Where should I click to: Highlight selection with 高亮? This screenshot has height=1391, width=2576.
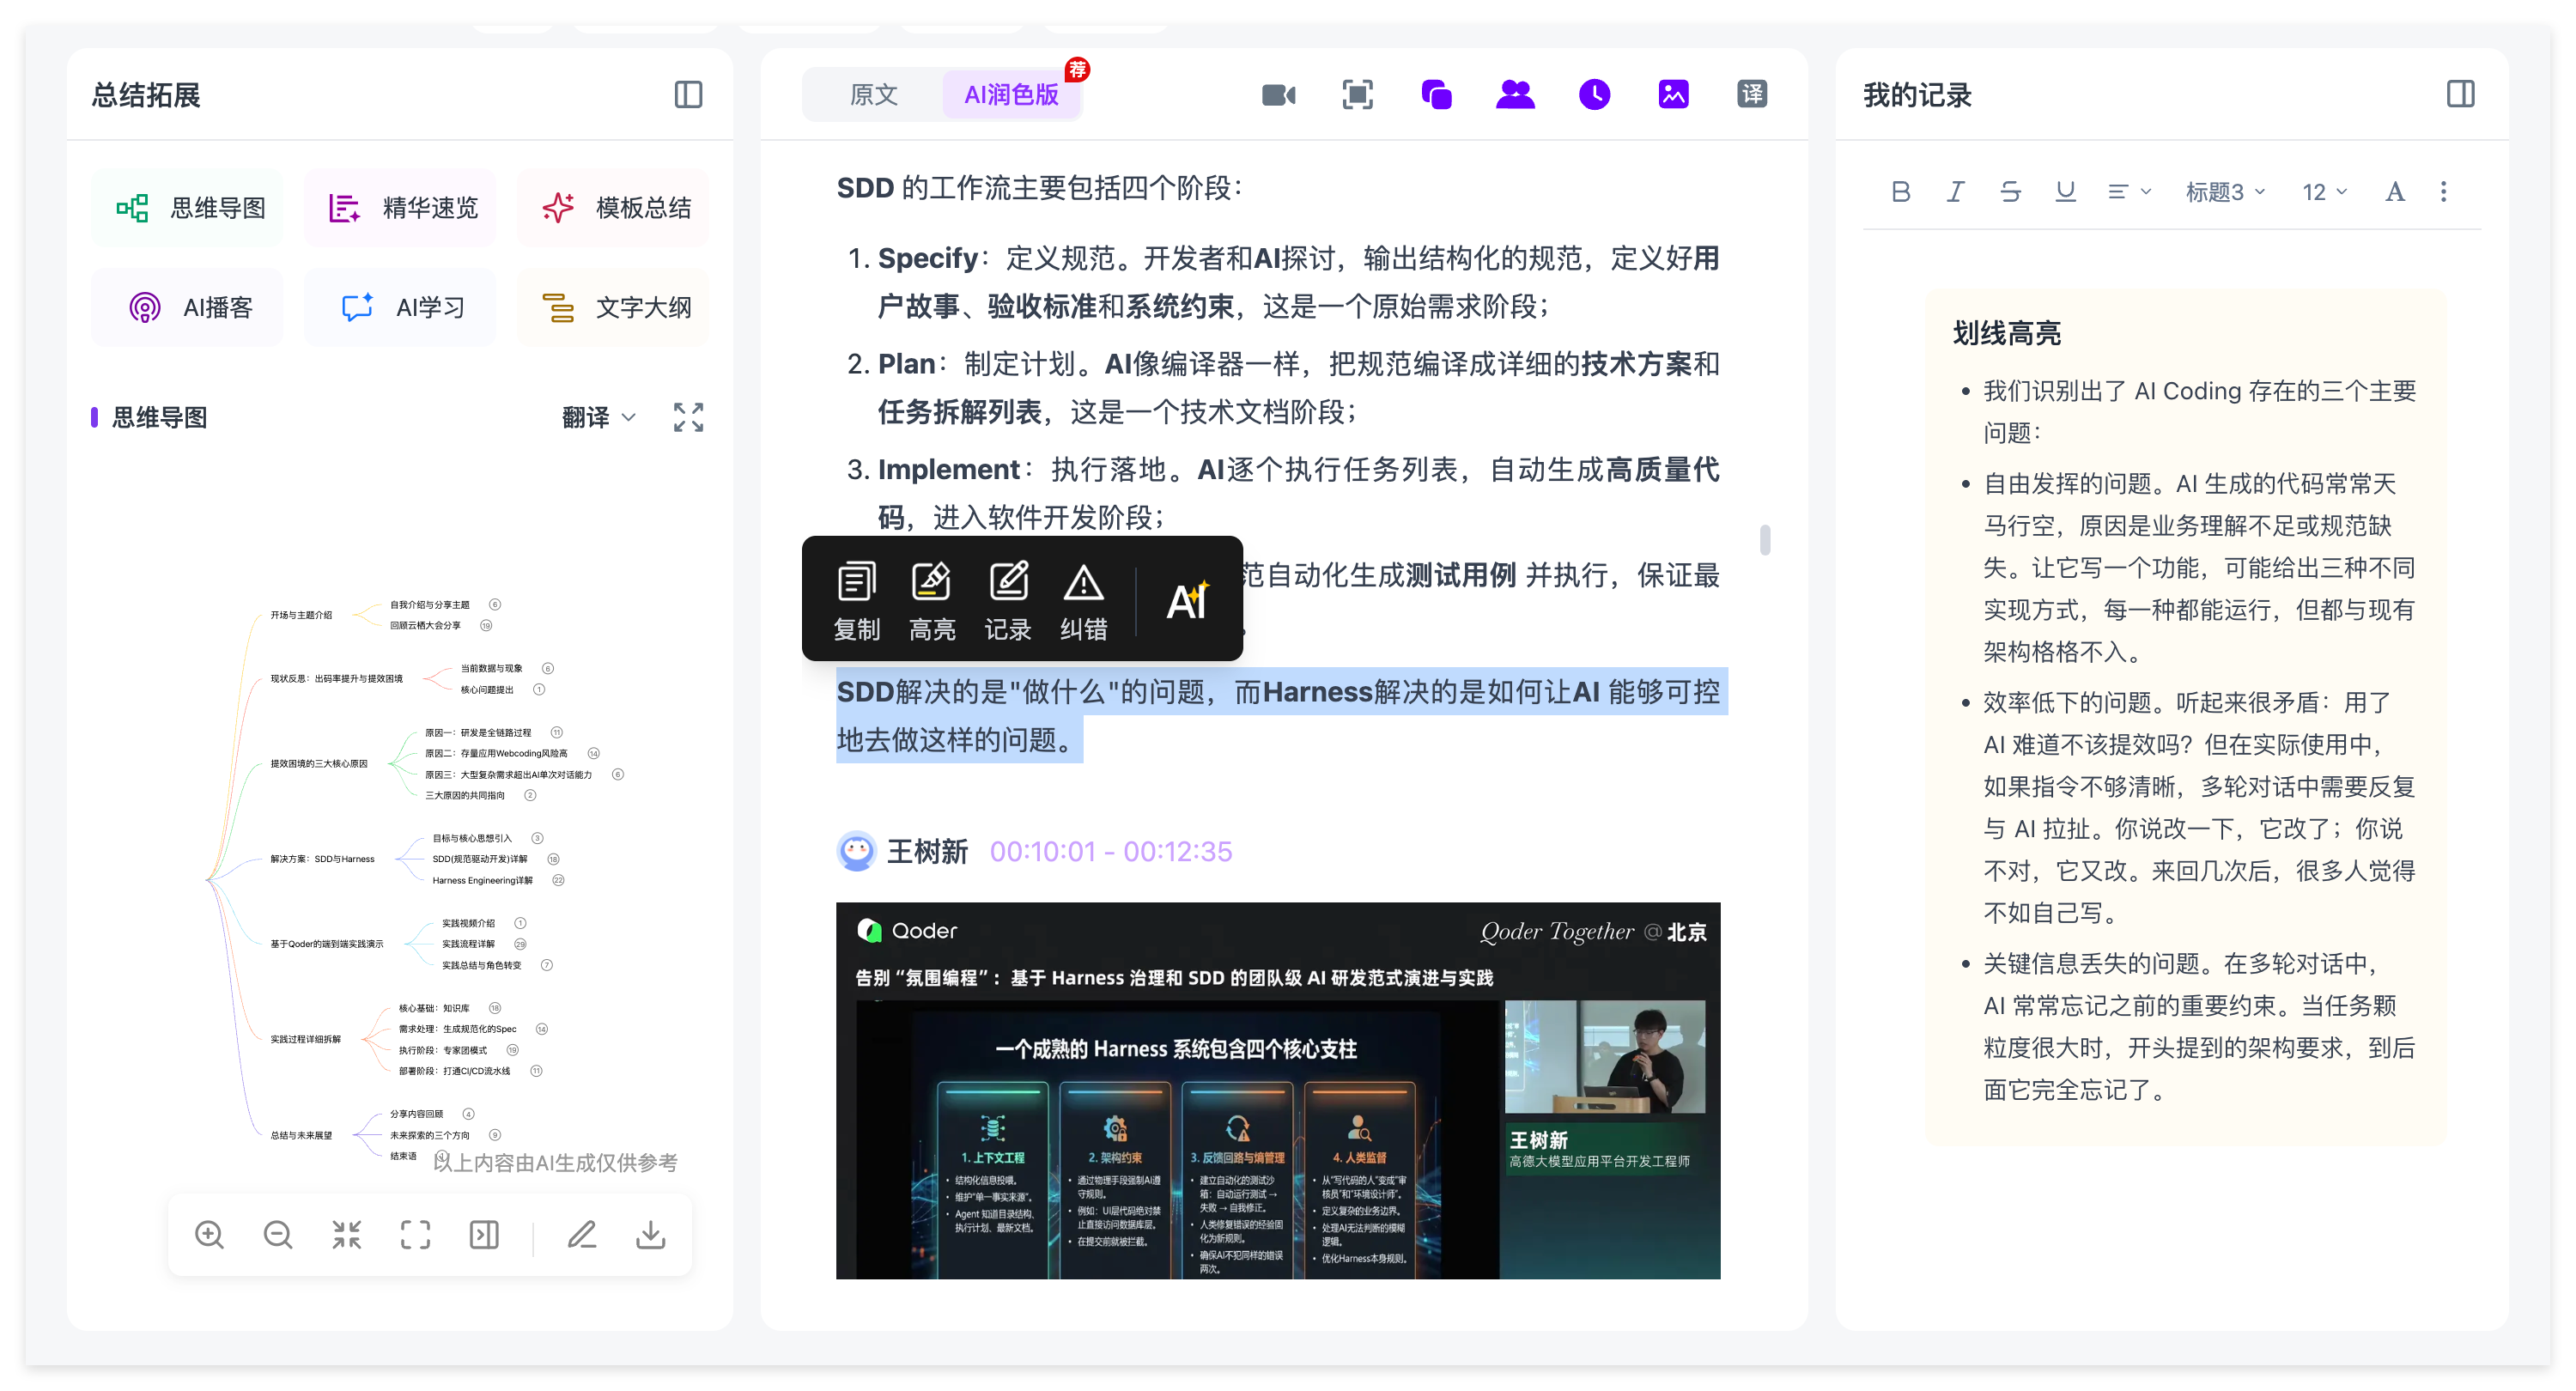coord(932,600)
